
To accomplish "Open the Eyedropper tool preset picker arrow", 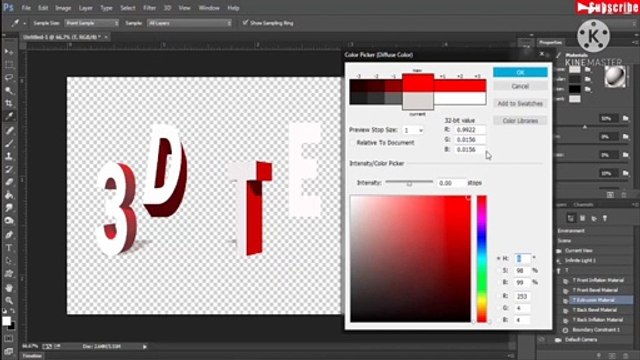I will (24, 24).
